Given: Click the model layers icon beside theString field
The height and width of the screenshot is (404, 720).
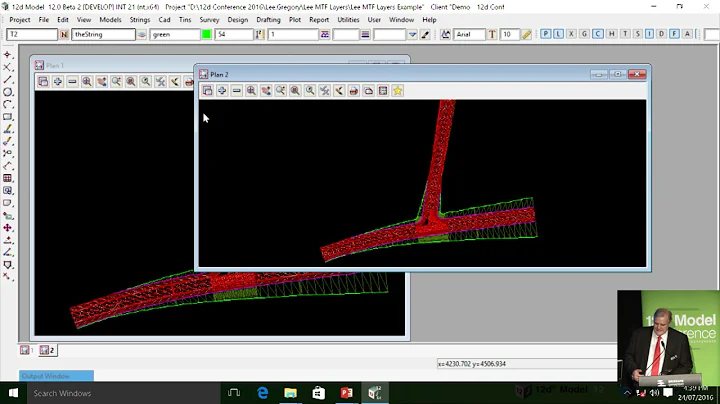Looking at the screenshot, I should 141,34.
